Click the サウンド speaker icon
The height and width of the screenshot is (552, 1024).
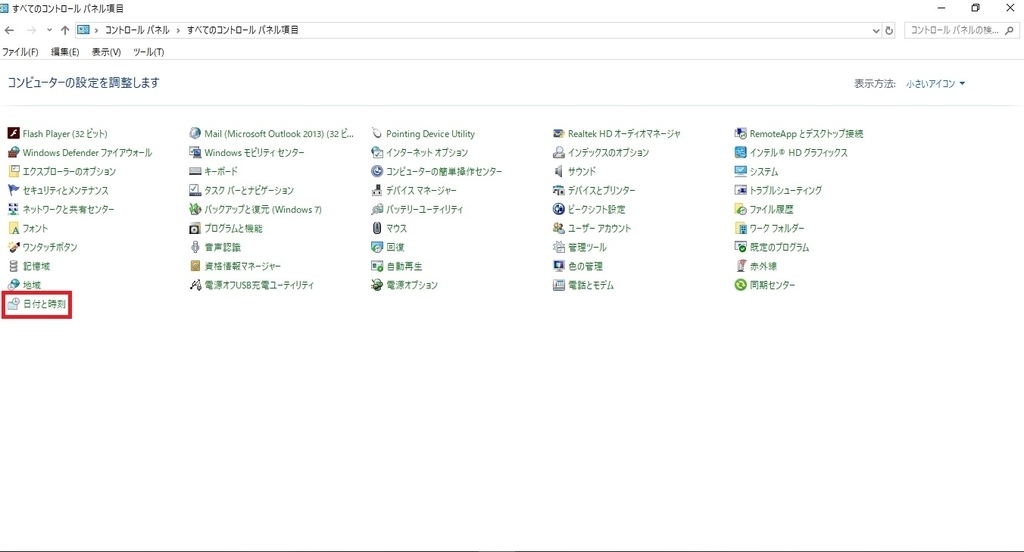[558, 171]
